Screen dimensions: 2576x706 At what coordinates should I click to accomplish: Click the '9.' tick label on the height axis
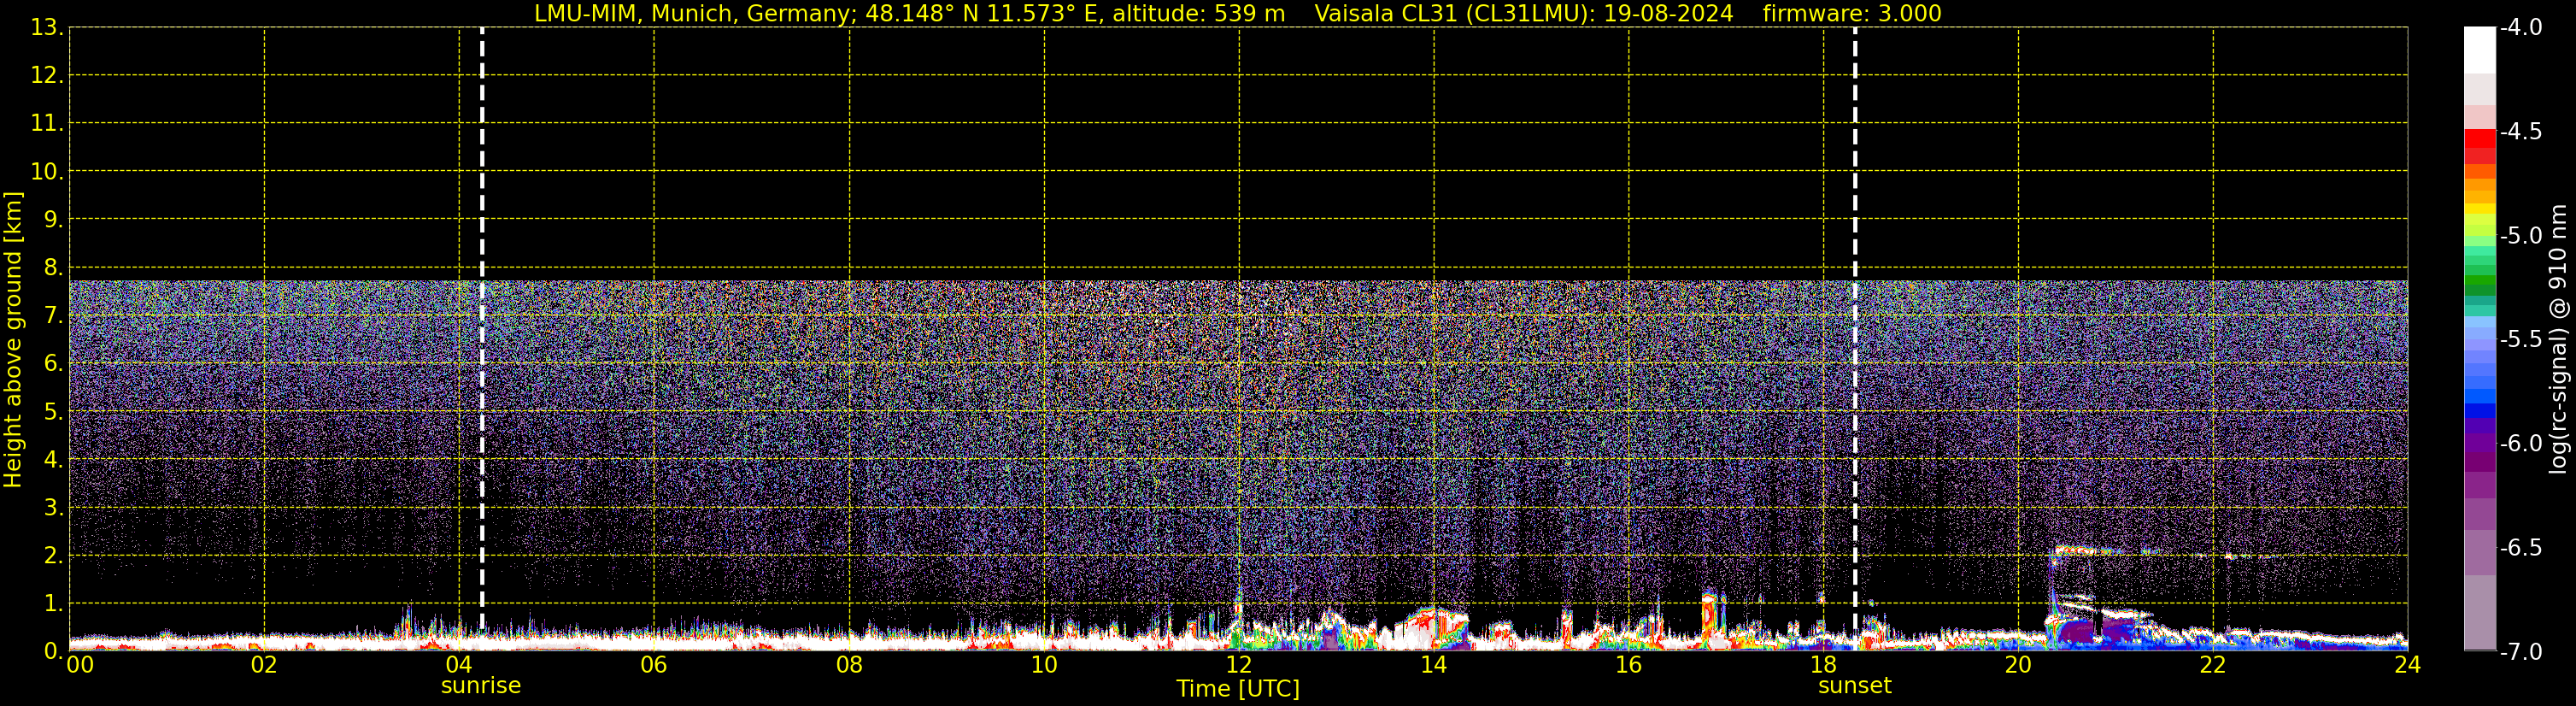coord(54,220)
